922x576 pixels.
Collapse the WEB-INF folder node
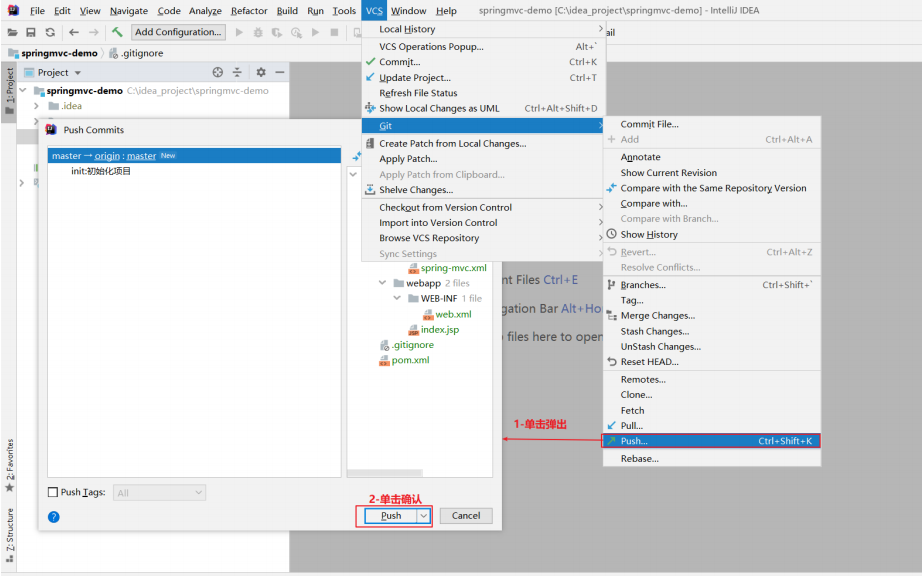397,298
